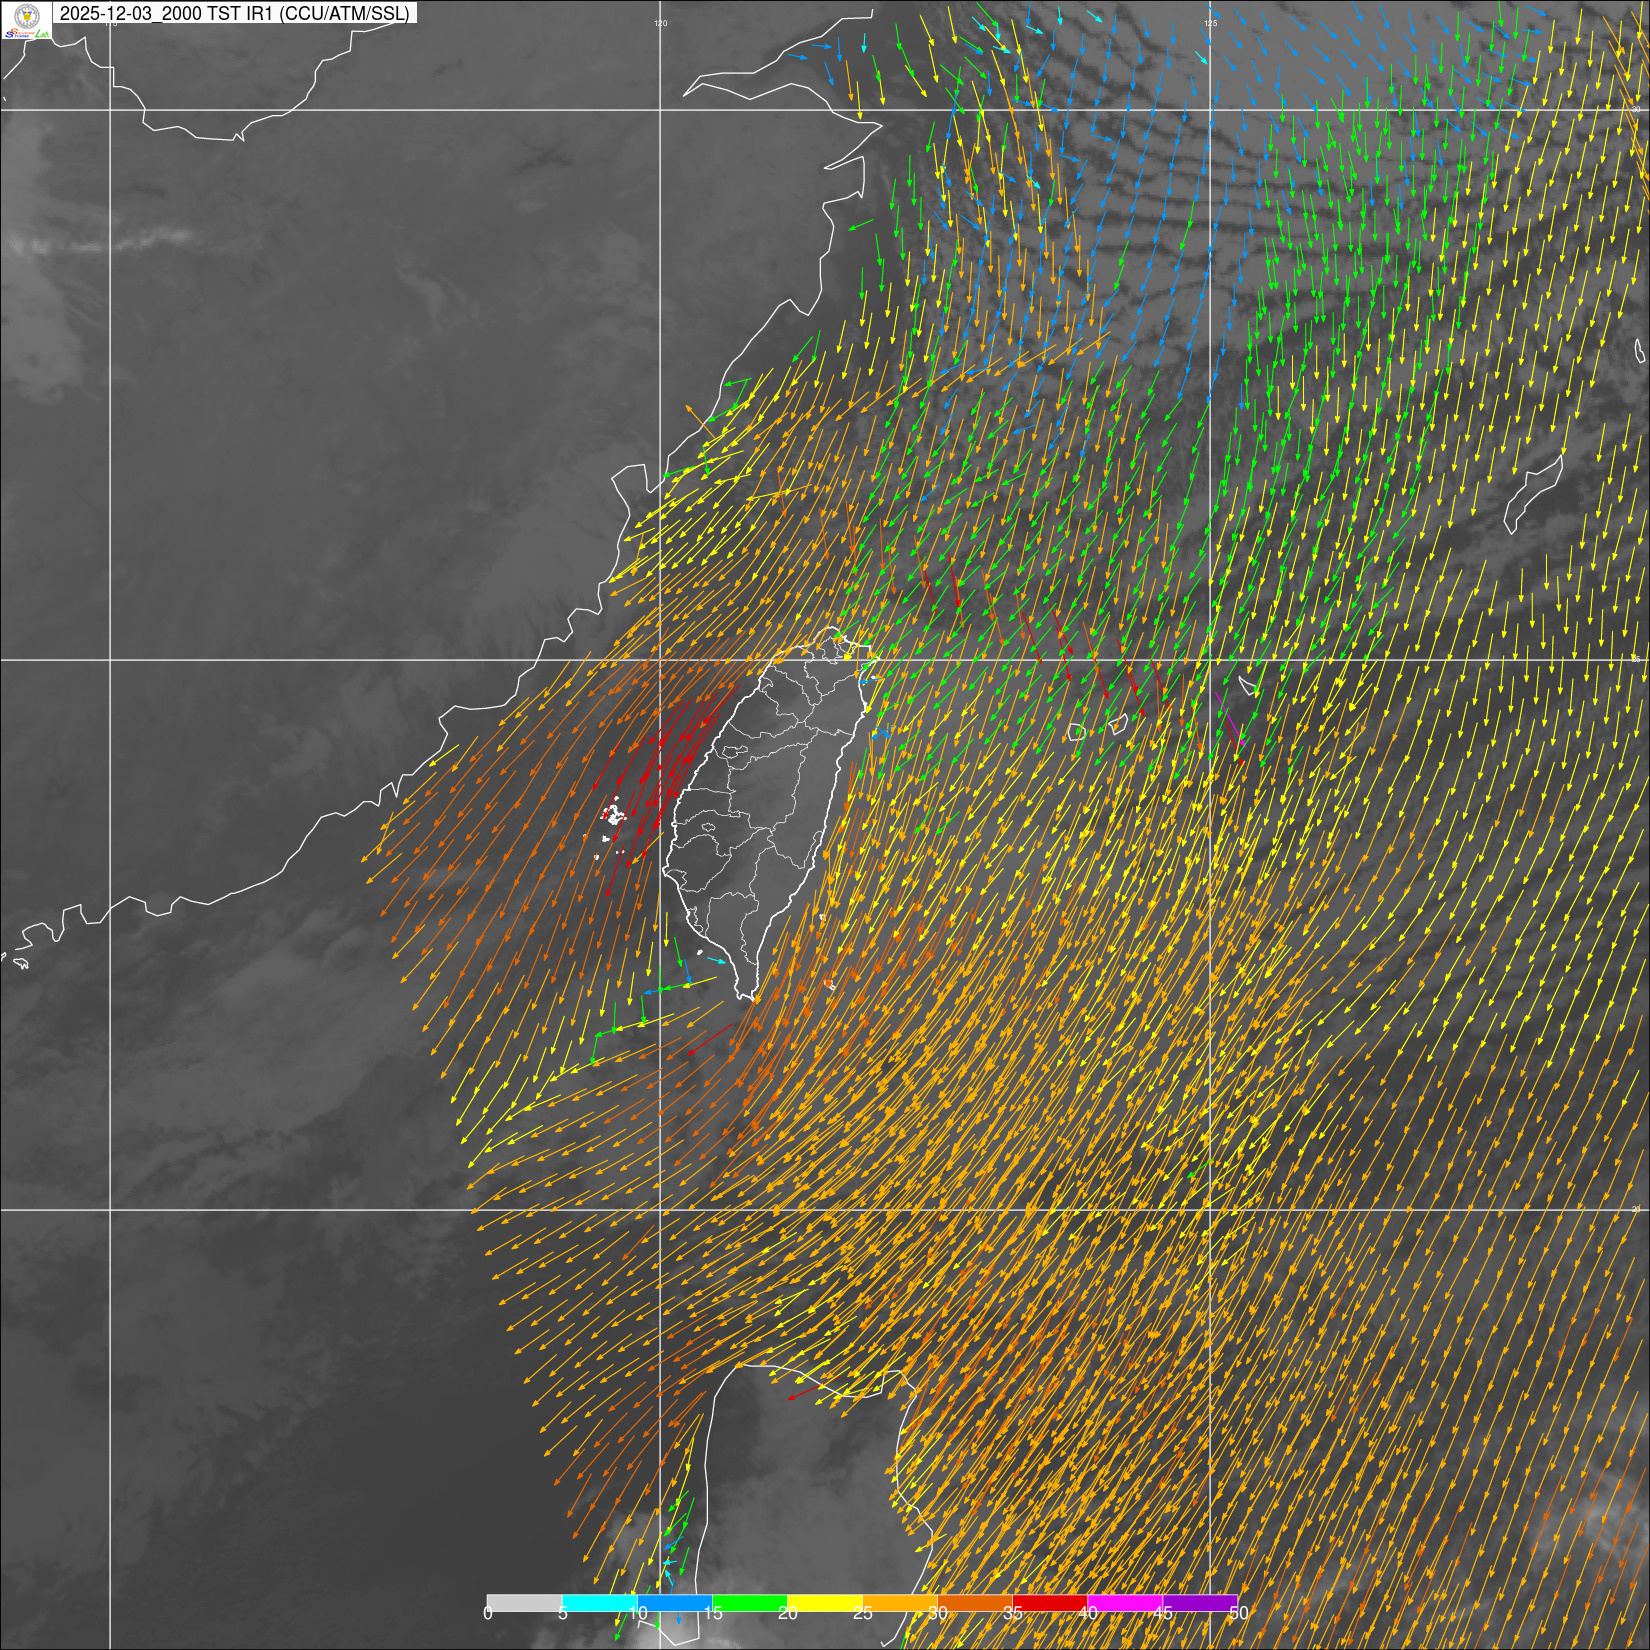Select the blue 10-15 legend segment
The image size is (1650, 1650).
pyautogui.click(x=675, y=1603)
